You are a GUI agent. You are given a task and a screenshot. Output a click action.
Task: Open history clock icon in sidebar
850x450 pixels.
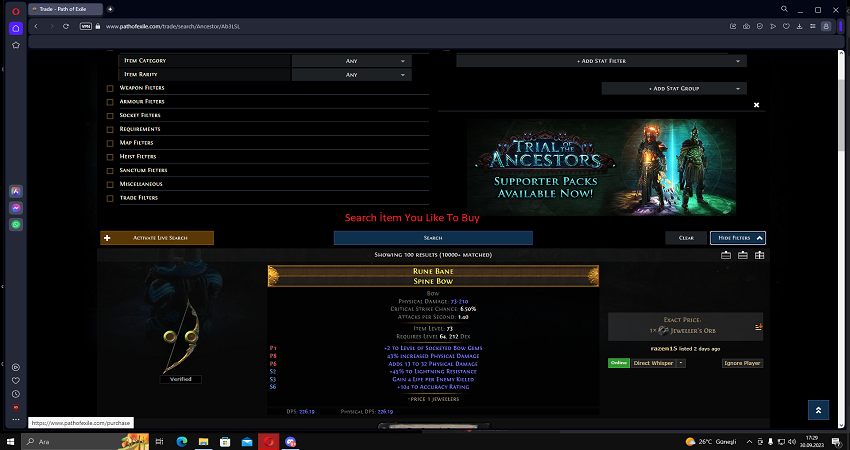click(x=16, y=394)
